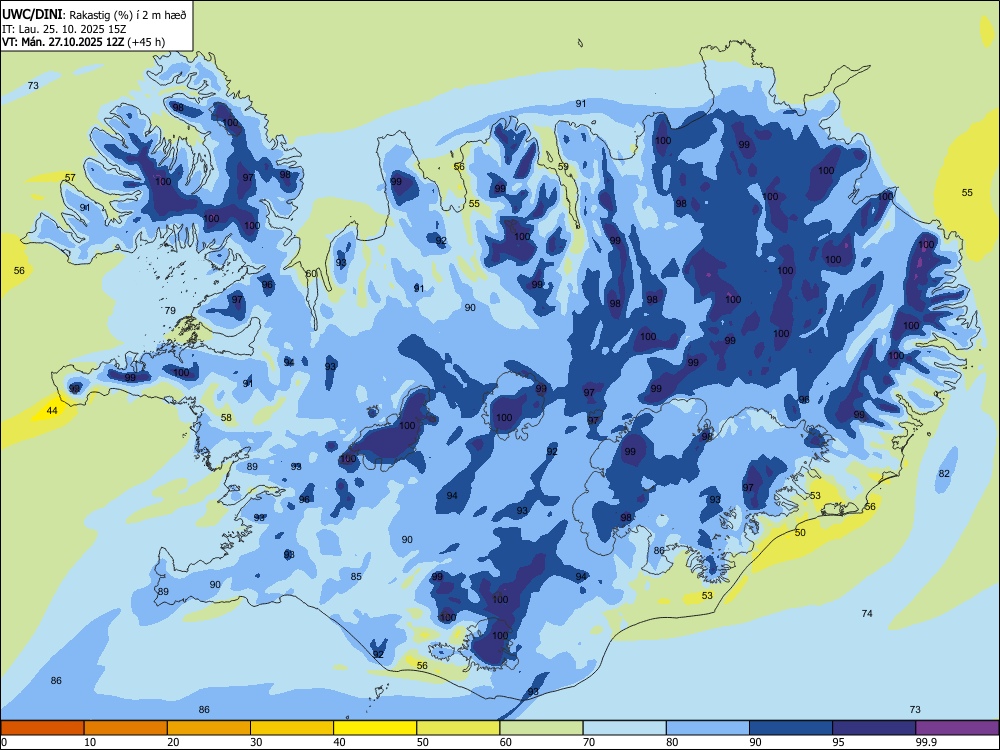Click the map value '57' near the Westfjords
The height and width of the screenshot is (750, 1000).
[x=70, y=178]
